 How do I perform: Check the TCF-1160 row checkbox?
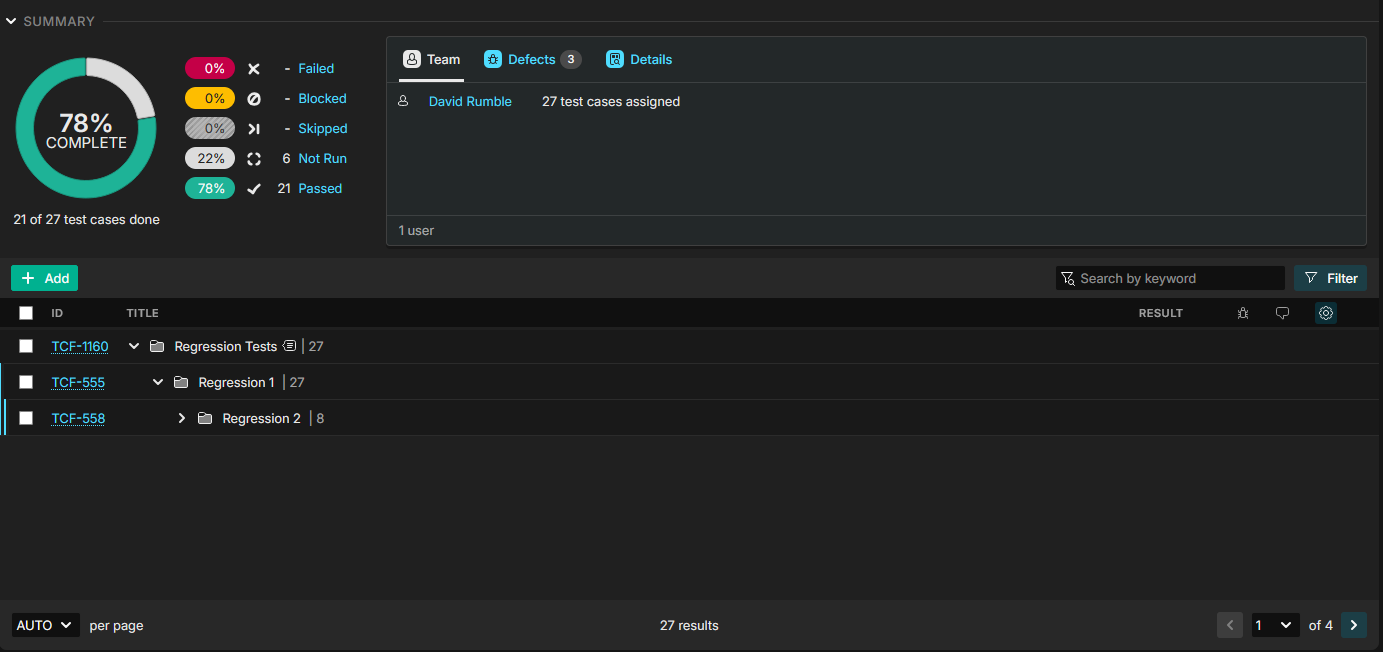coord(26,346)
